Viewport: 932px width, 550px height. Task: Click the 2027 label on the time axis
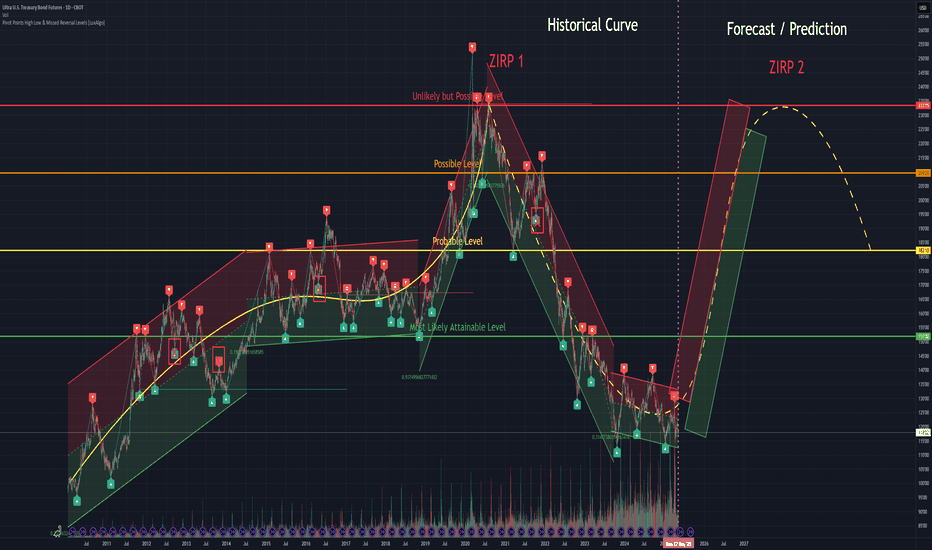coord(744,543)
